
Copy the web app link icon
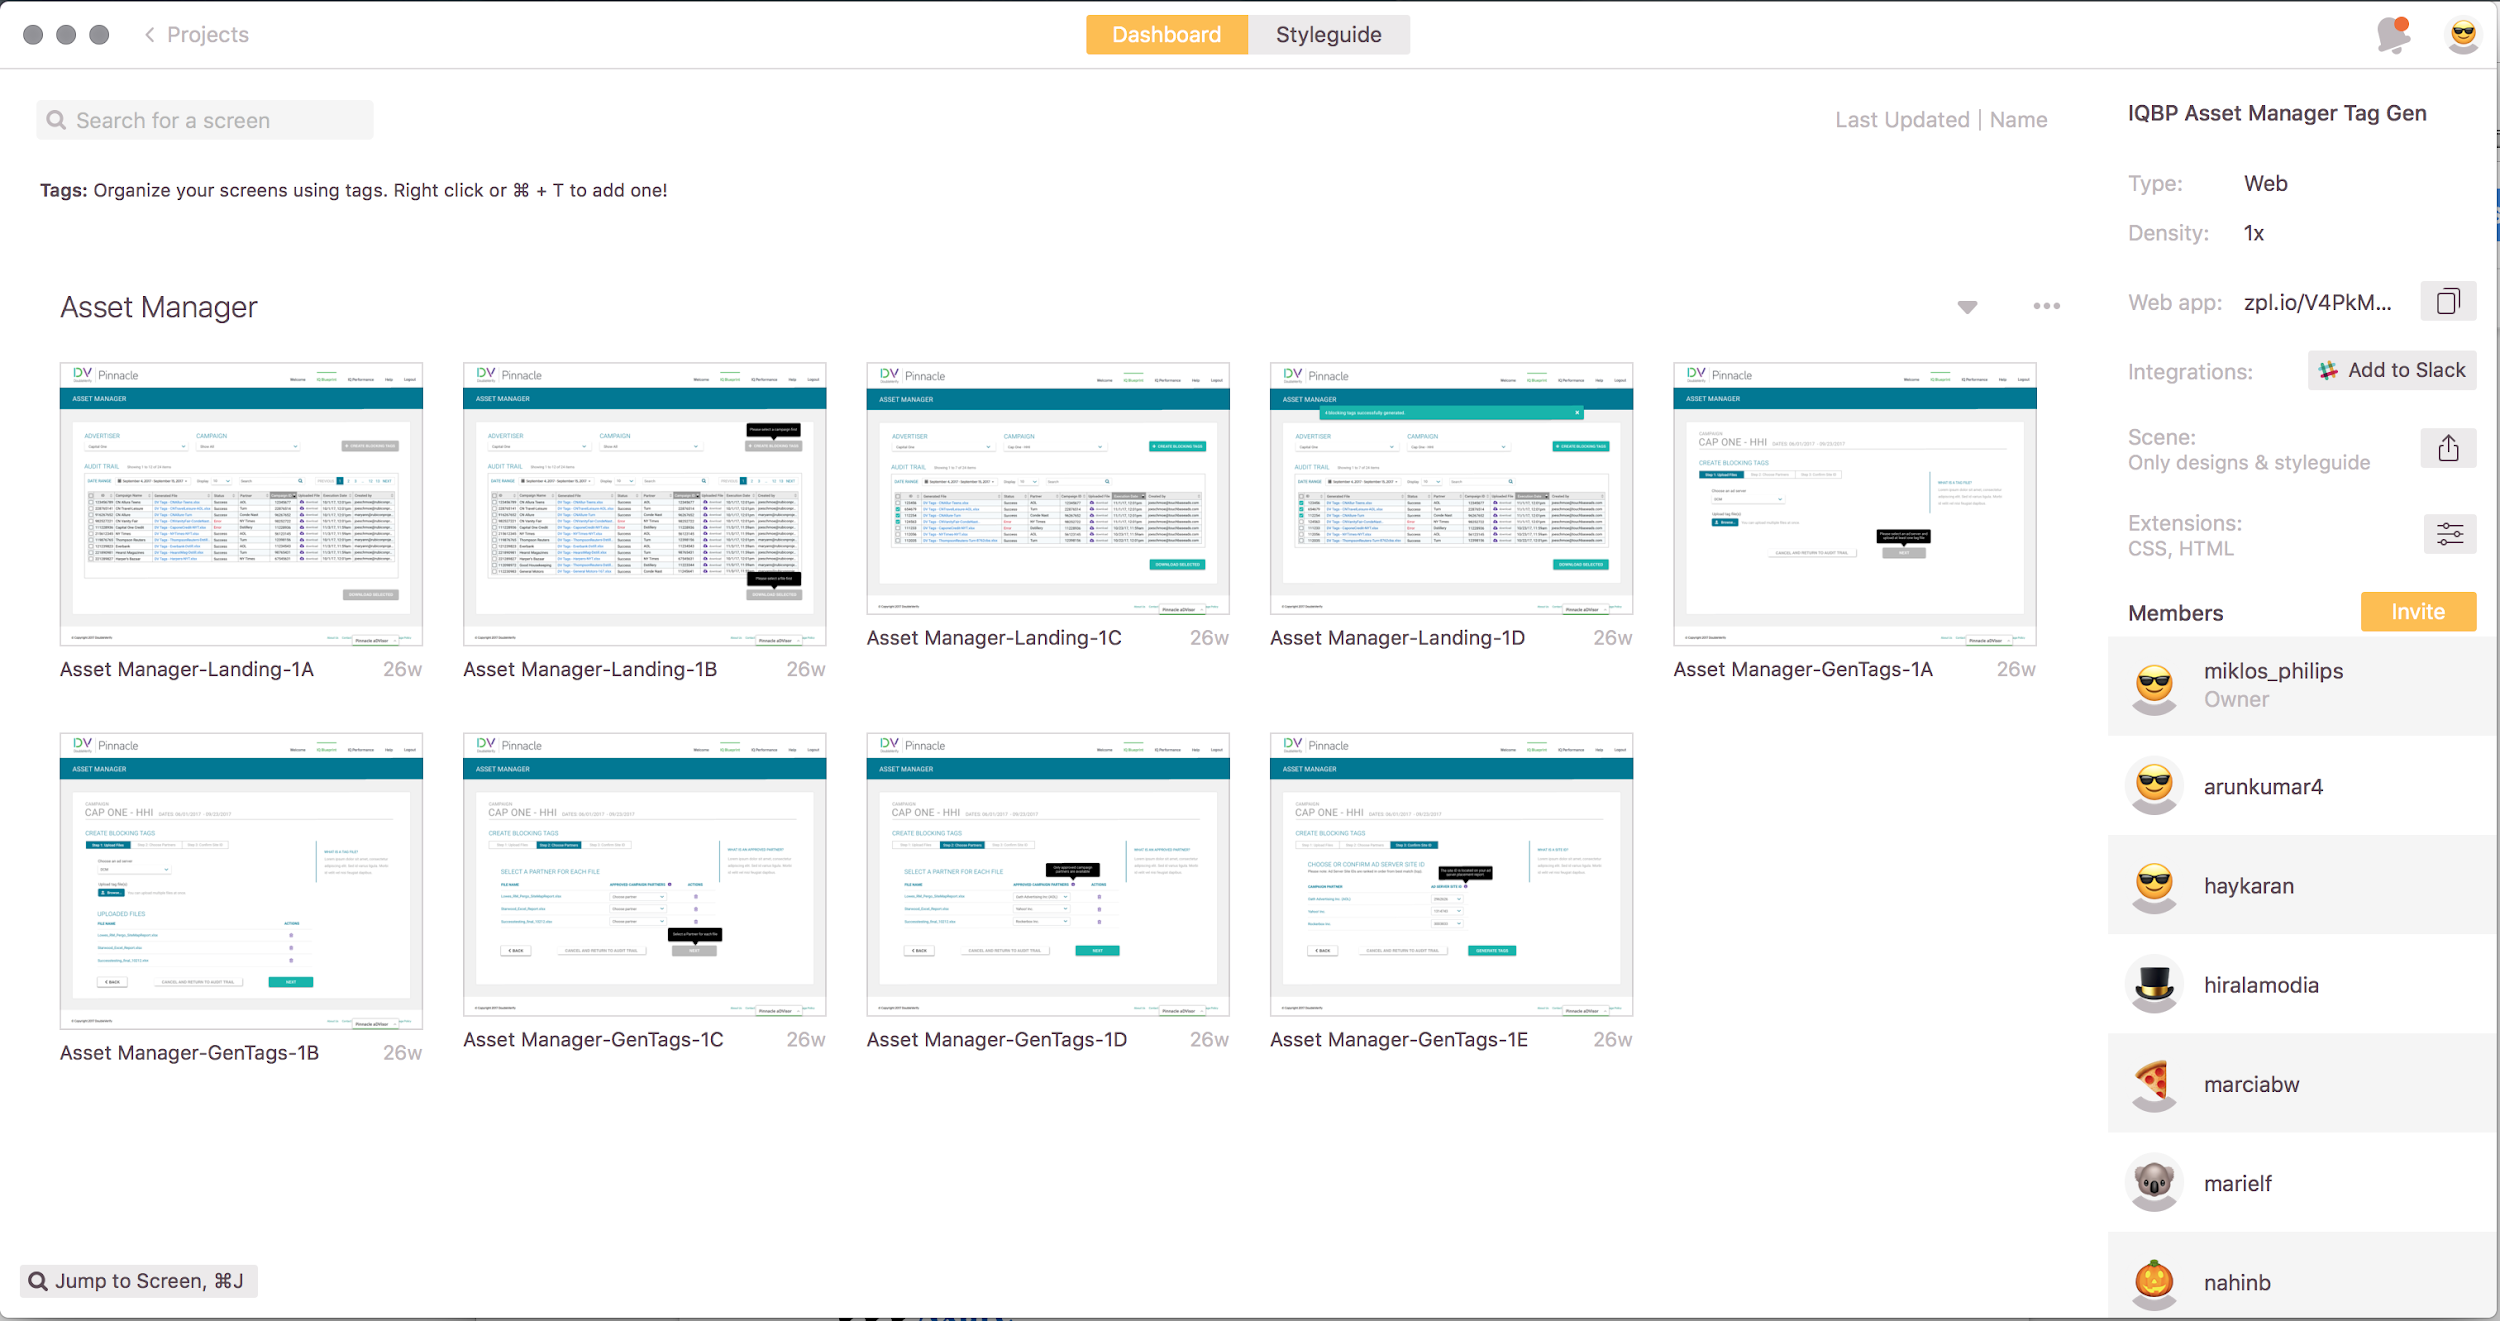pos(2448,301)
